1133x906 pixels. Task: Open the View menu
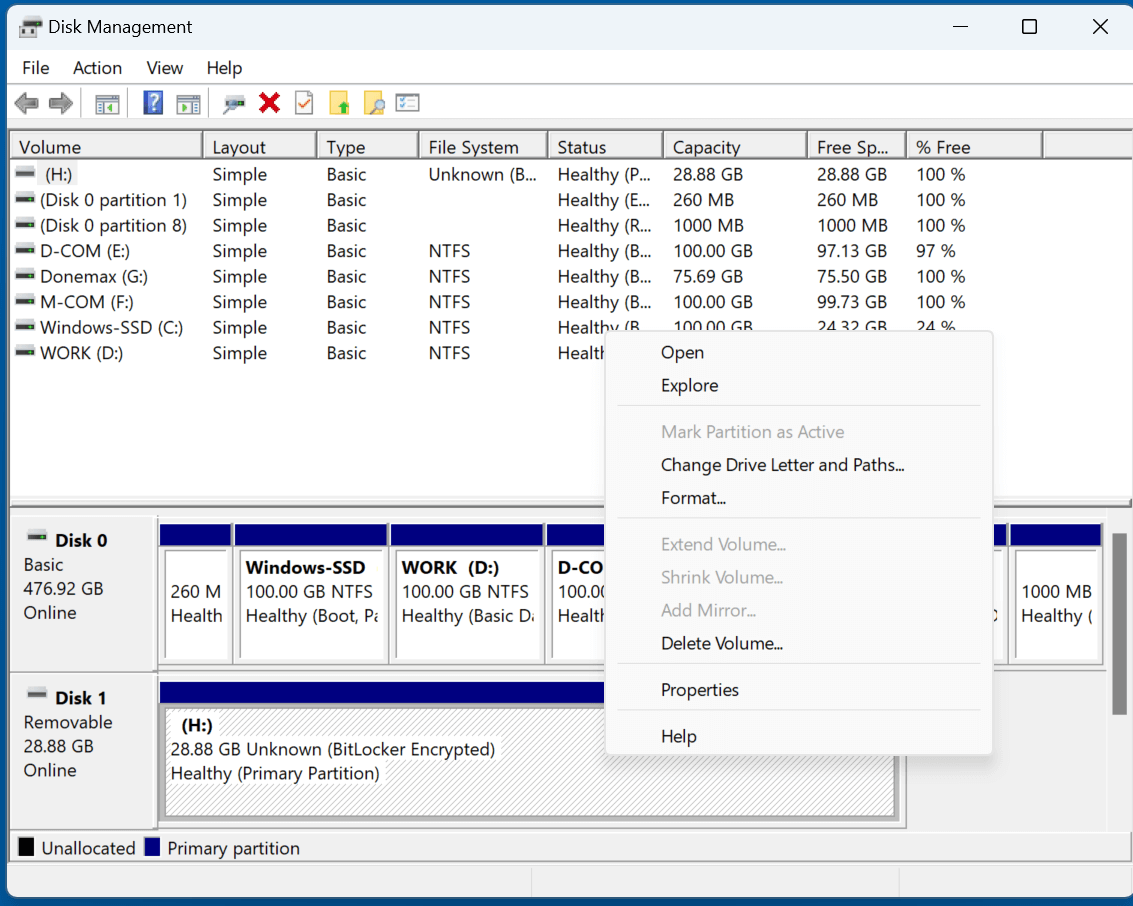pos(164,68)
